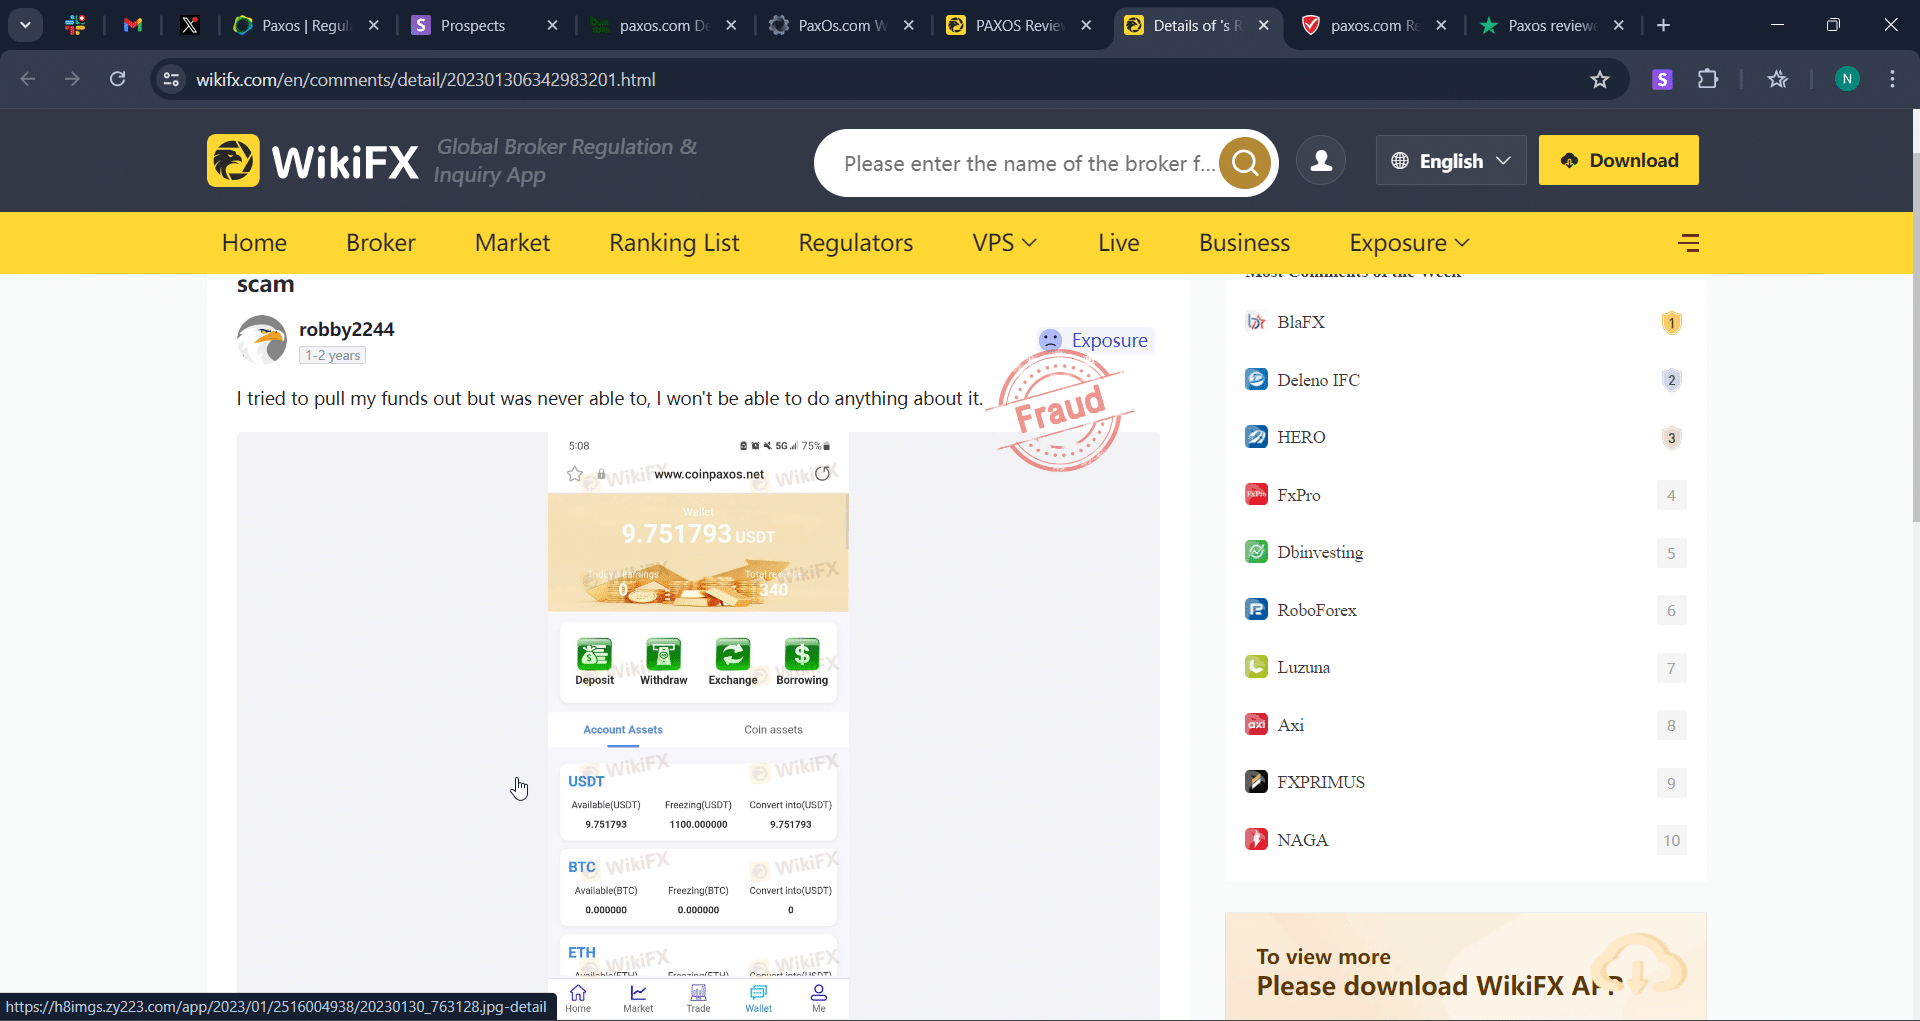
Task: View site information icon in address bar
Action: coord(172,80)
